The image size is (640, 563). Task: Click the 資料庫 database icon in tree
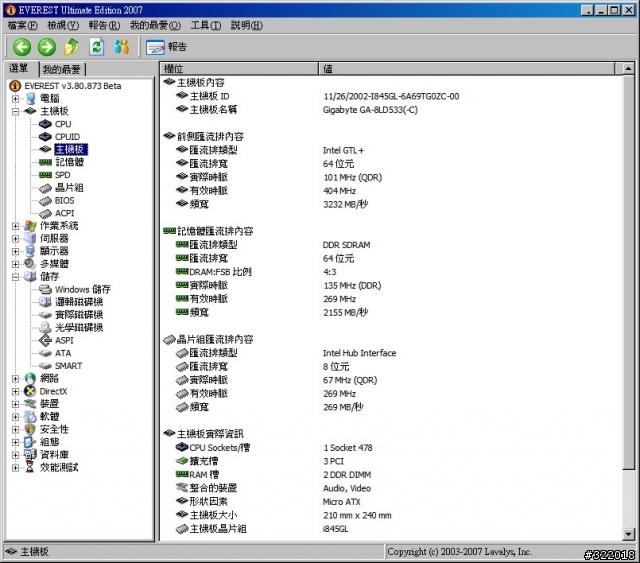pyautogui.click(x=30, y=455)
